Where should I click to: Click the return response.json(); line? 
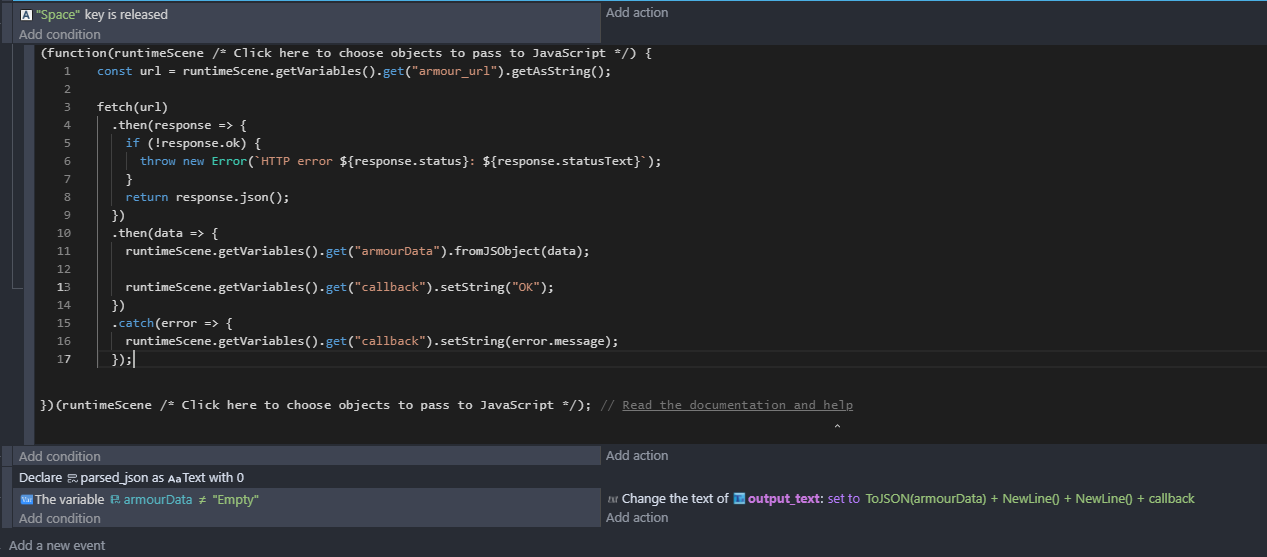tap(207, 197)
